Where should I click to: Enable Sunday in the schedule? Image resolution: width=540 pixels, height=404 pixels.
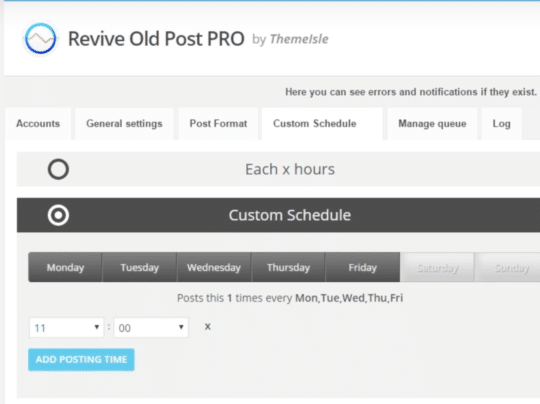tap(508, 267)
